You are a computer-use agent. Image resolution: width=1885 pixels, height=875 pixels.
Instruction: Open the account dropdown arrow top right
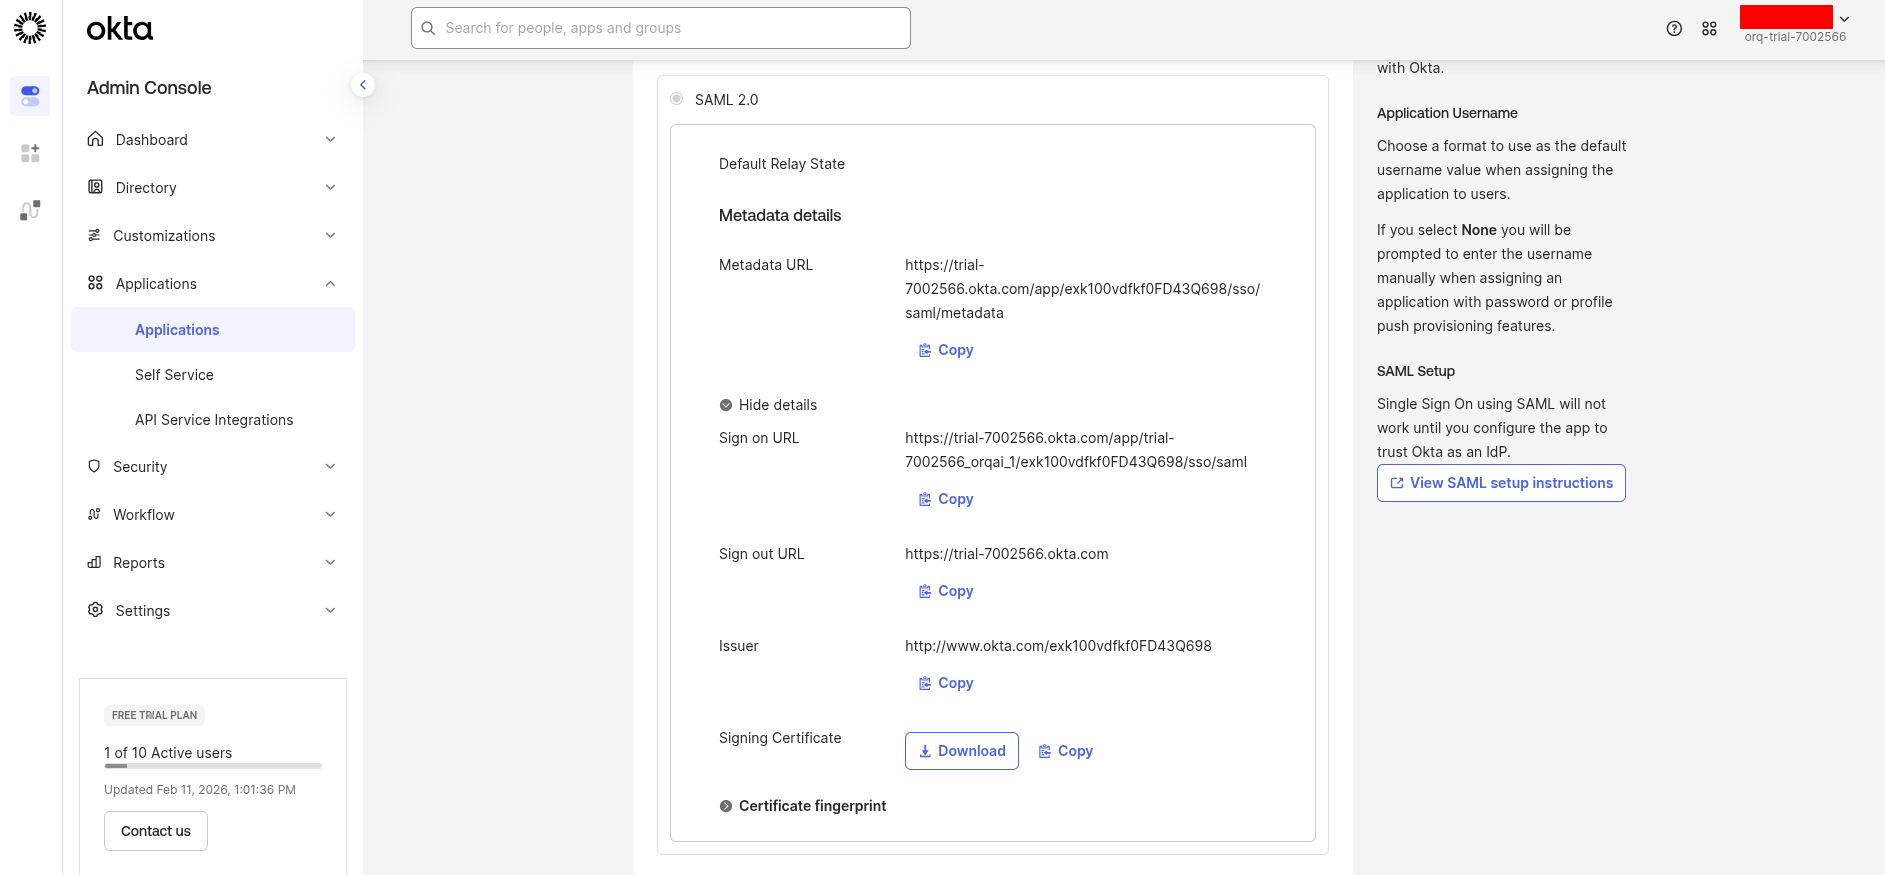(1844, 19)
